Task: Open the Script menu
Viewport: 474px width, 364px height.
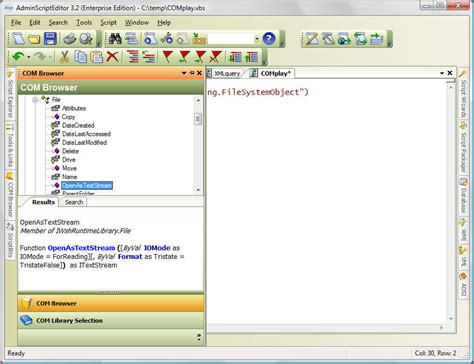Action: coord(108,23)
